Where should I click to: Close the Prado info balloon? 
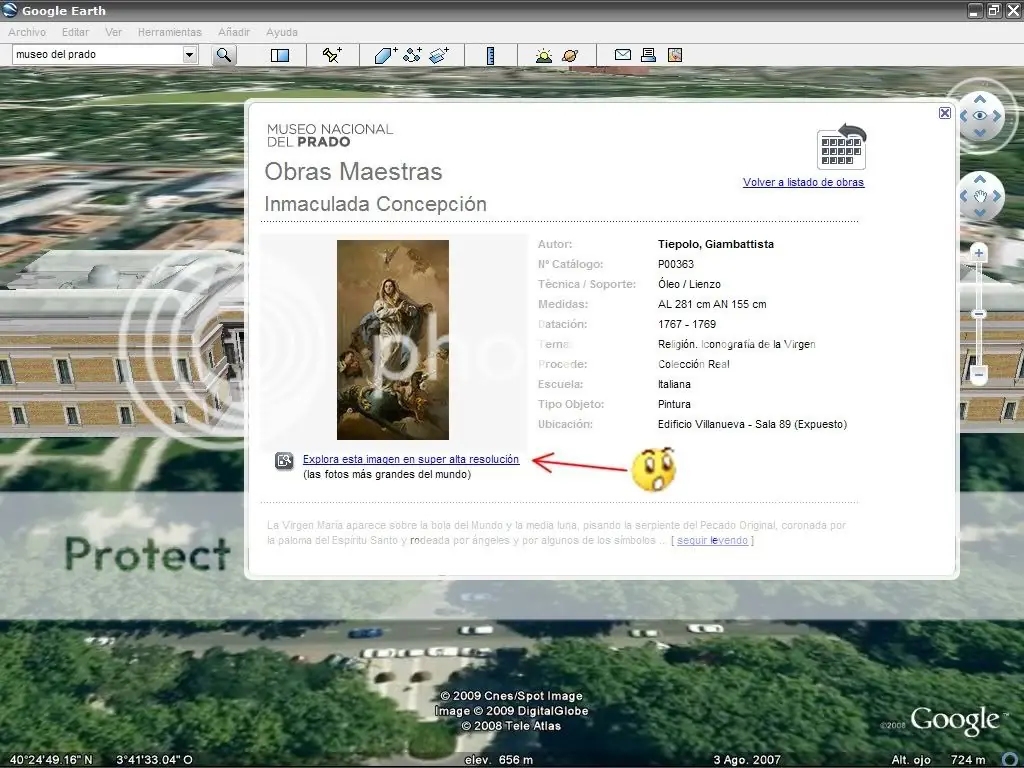[x=944, y=113]
